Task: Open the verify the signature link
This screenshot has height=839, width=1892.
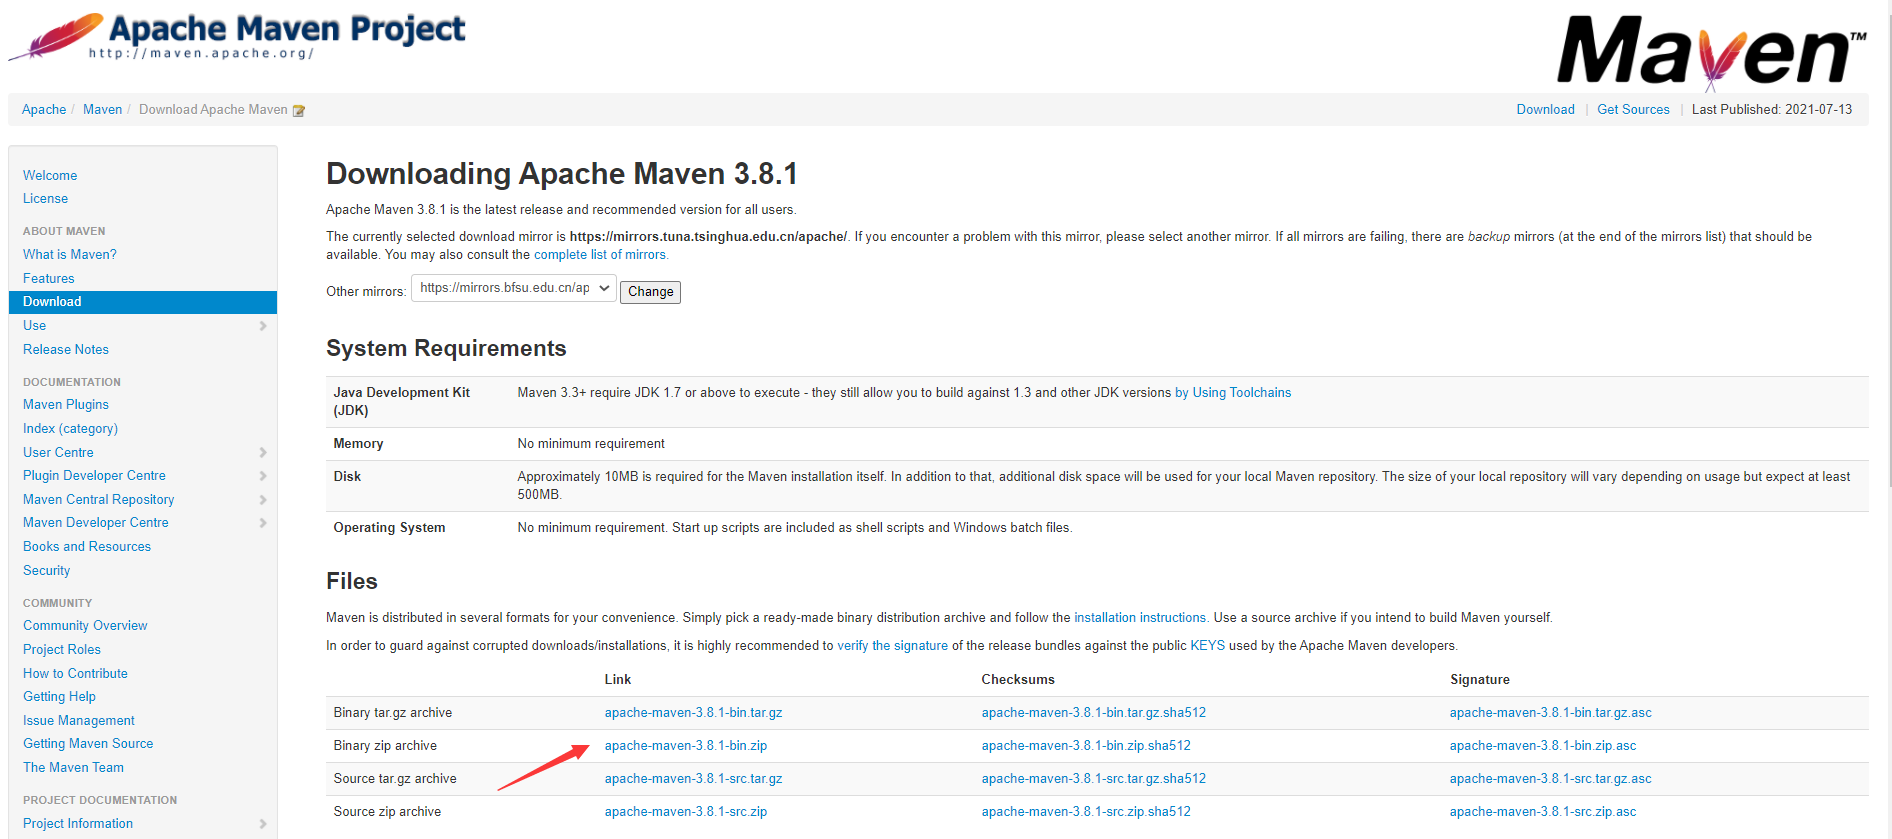Action: tap(892, 646)
